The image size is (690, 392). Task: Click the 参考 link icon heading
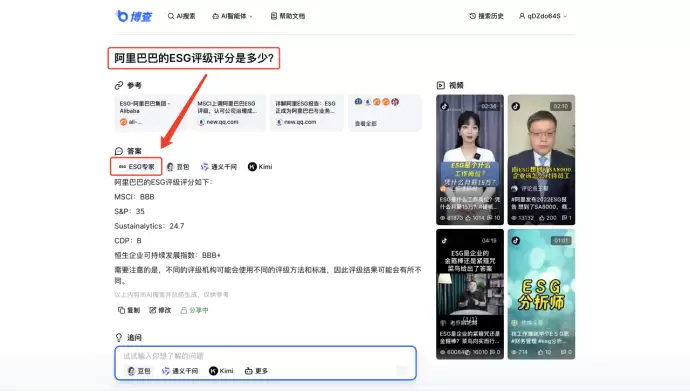click(119, 85)
